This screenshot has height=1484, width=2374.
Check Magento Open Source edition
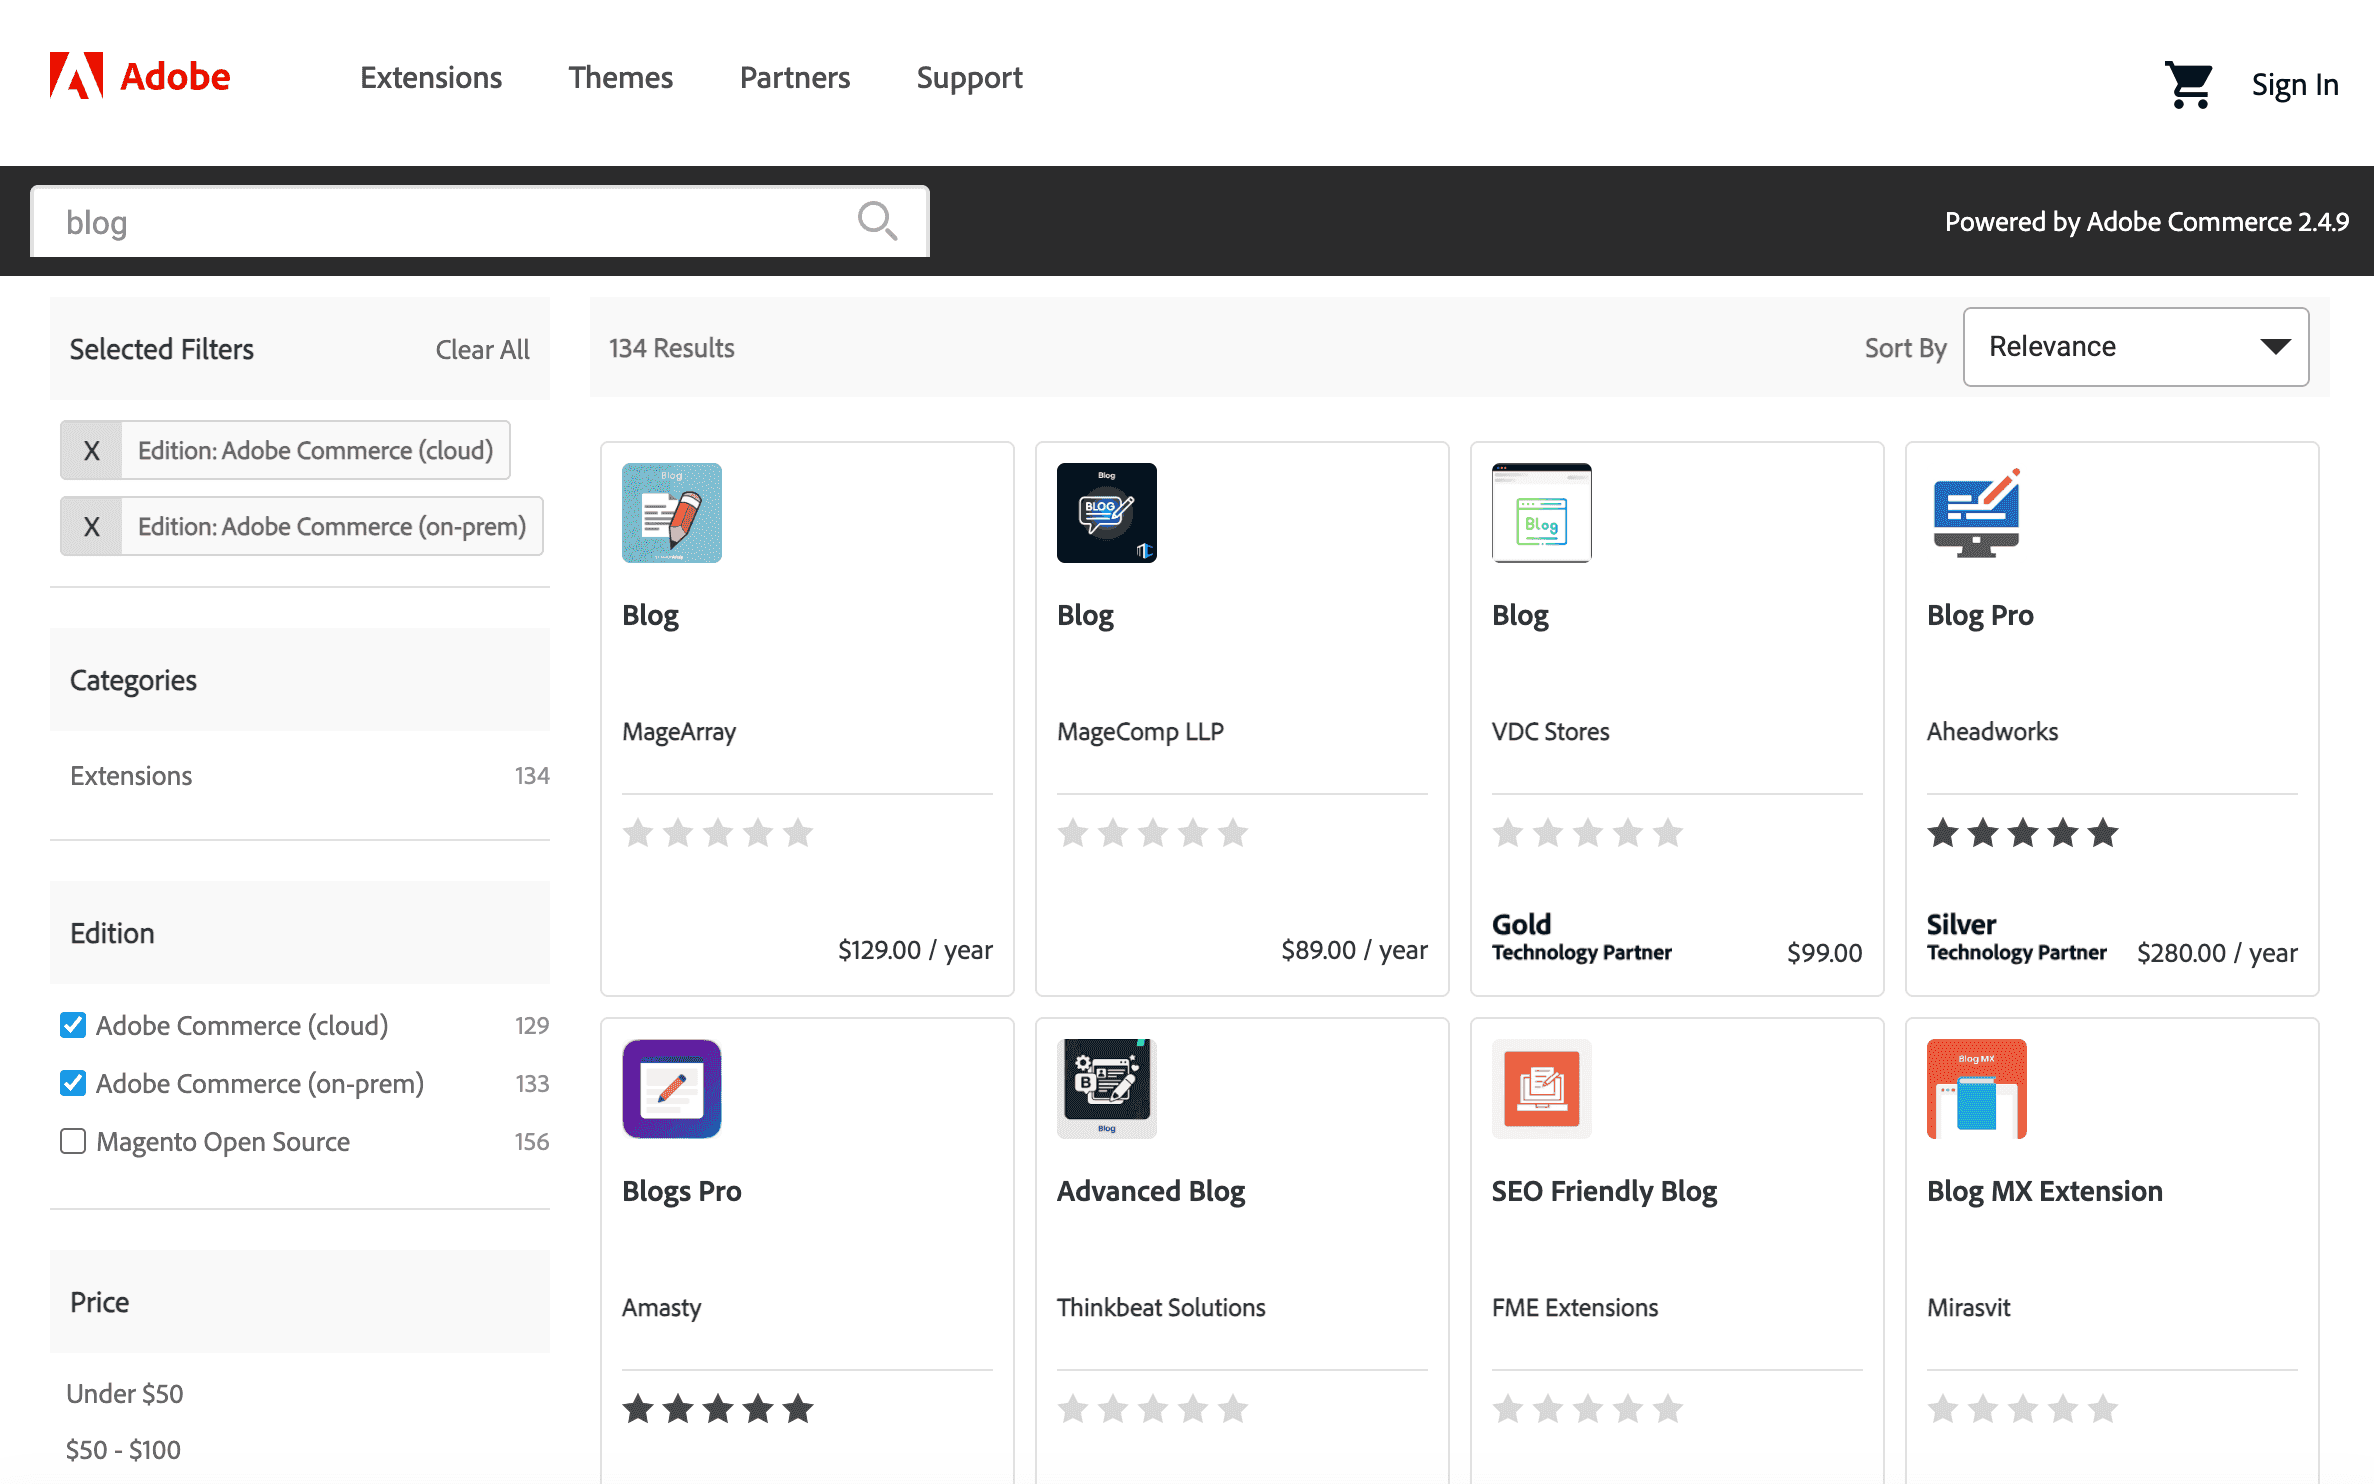(x=73, y=1141)
